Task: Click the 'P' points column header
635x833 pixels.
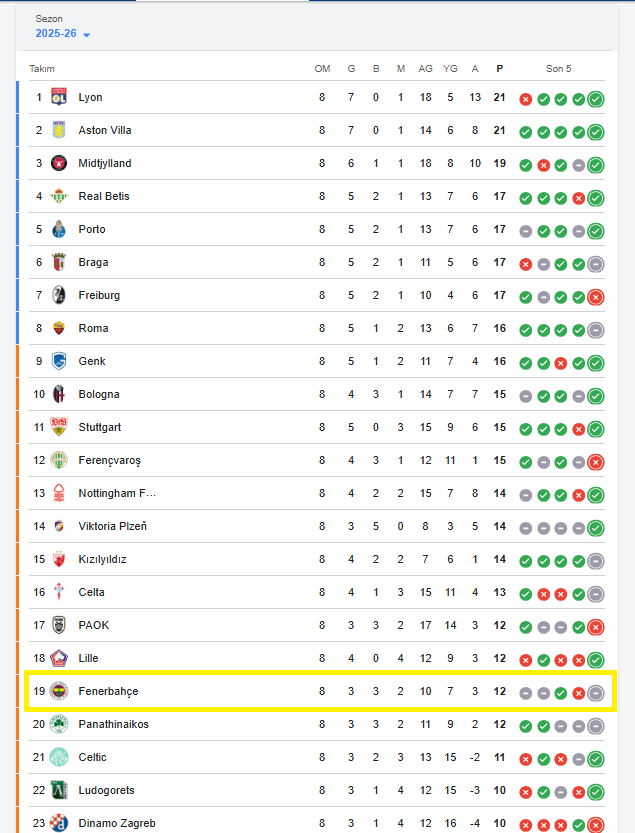Action: 500,68
